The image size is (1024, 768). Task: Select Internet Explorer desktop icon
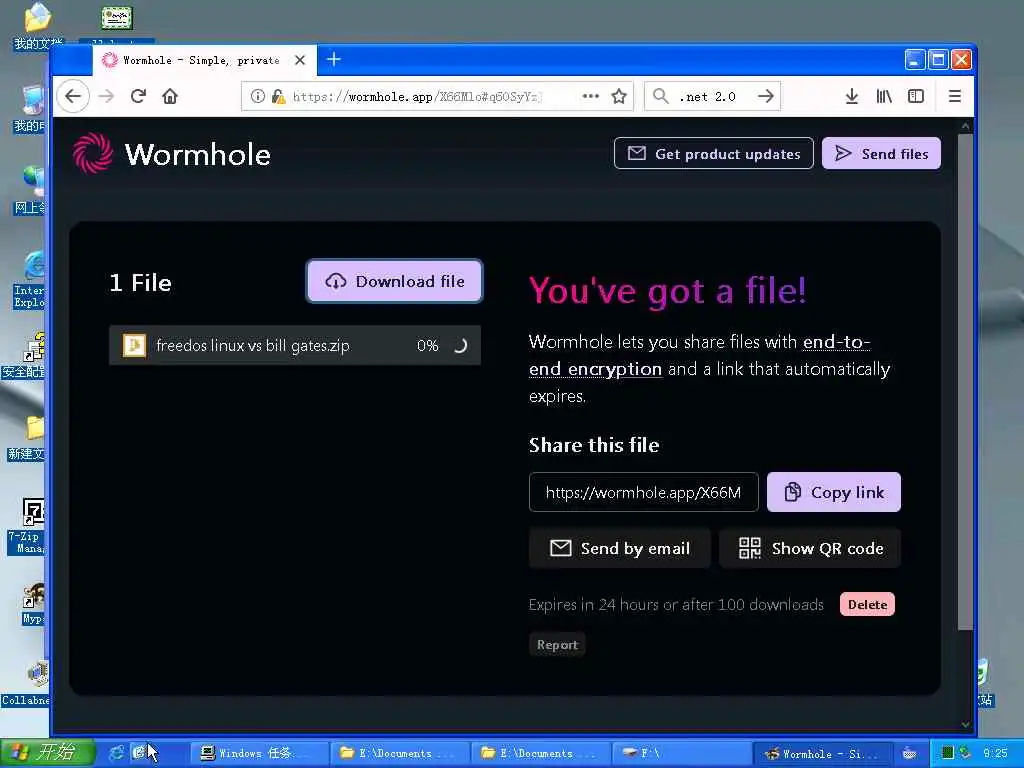pyautogui.click(x=30, y=280)
